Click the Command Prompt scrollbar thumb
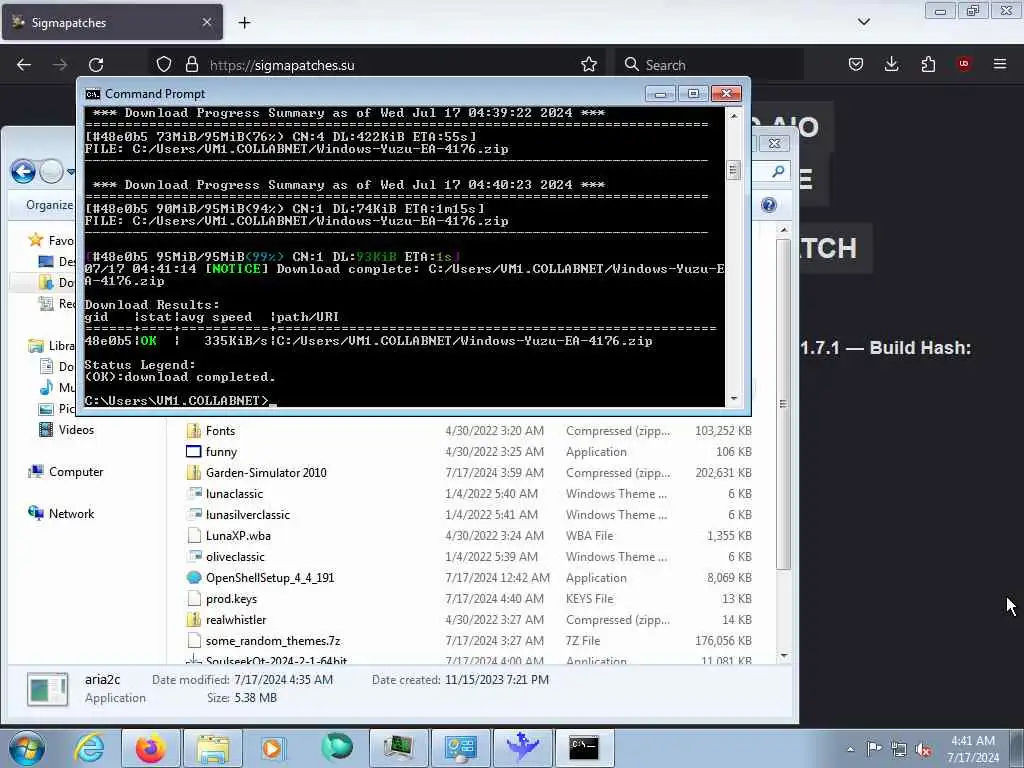1024x768 pixels. click(733, 170)
